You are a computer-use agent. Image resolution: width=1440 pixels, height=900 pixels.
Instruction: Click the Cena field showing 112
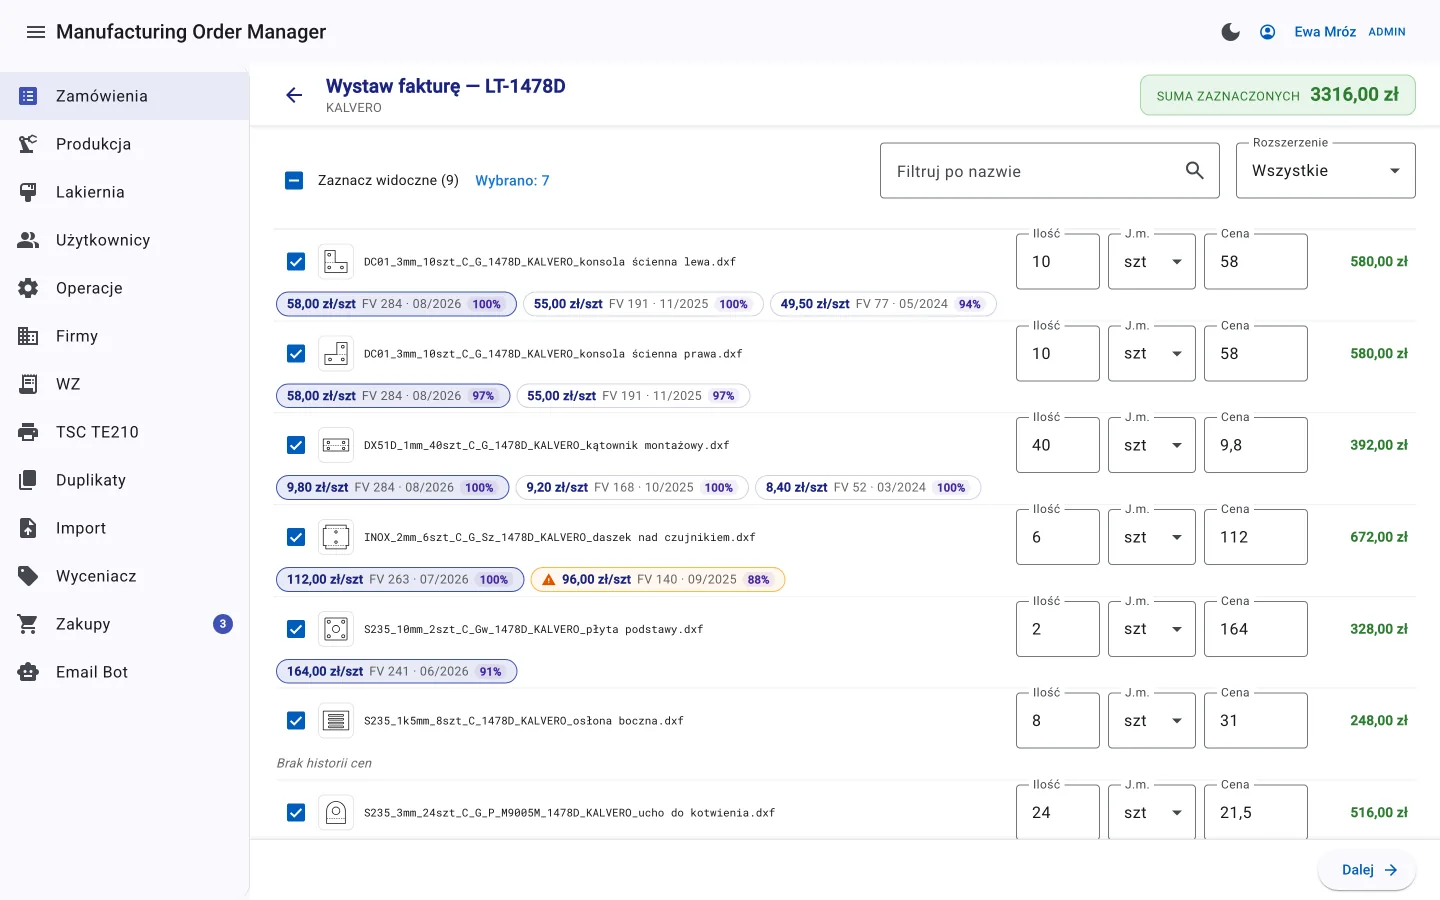(1256, 537)
